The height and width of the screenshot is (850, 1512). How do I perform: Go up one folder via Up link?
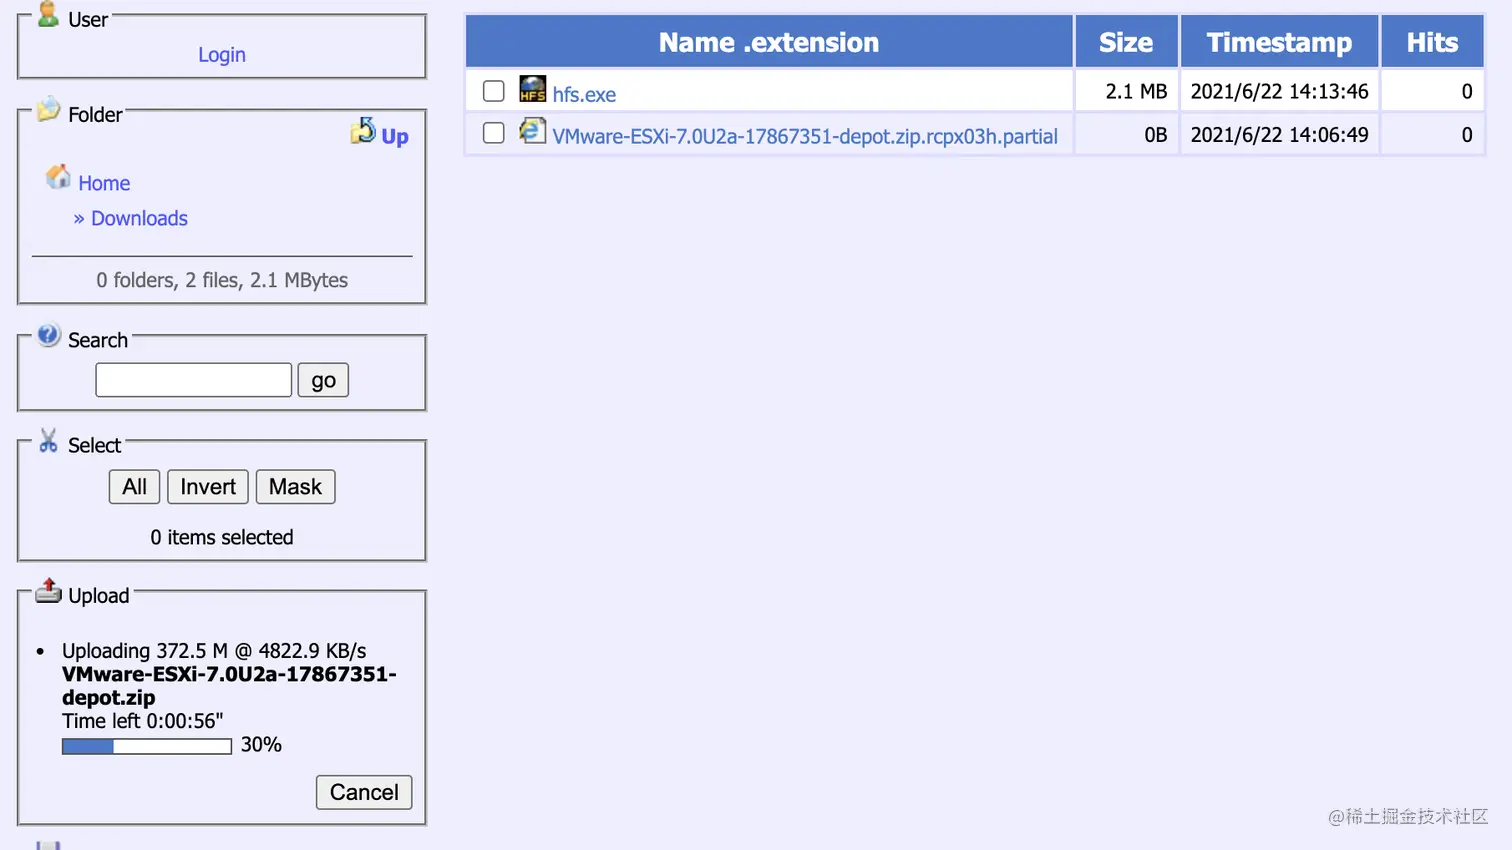point(395,136)
